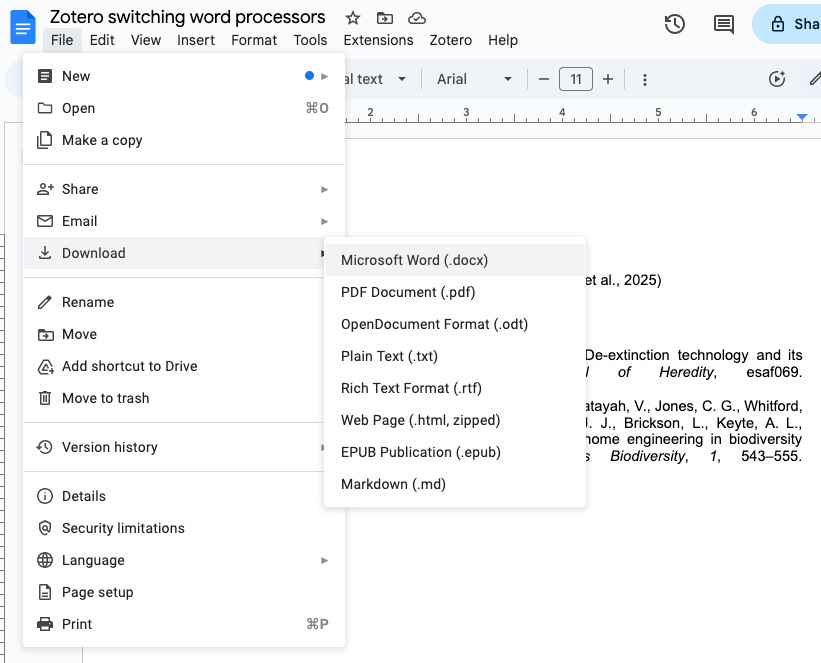Click the Biodiversity journal name in the reference
Image resolution: width=821 pixels, height=663 pixels.
click(648, 456)
